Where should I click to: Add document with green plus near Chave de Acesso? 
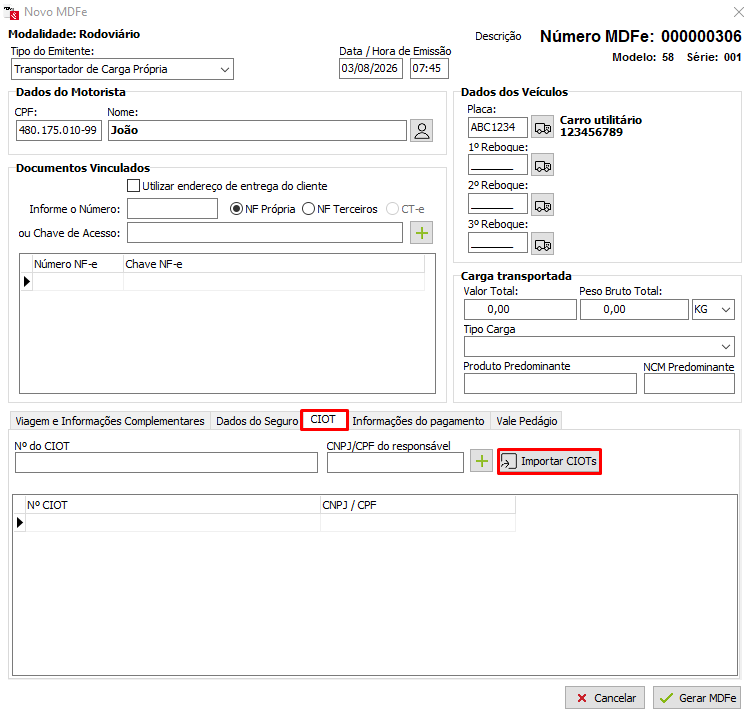tap(421, 233)
